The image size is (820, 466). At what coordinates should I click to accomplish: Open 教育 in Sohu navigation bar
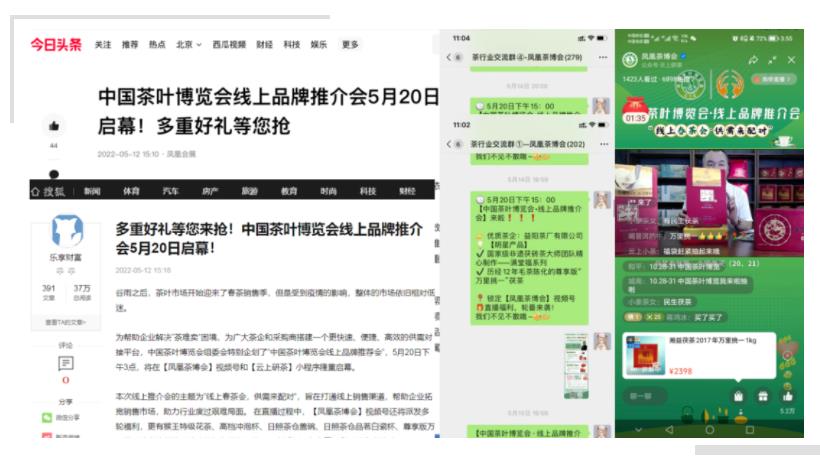click(x=289, y=191)
